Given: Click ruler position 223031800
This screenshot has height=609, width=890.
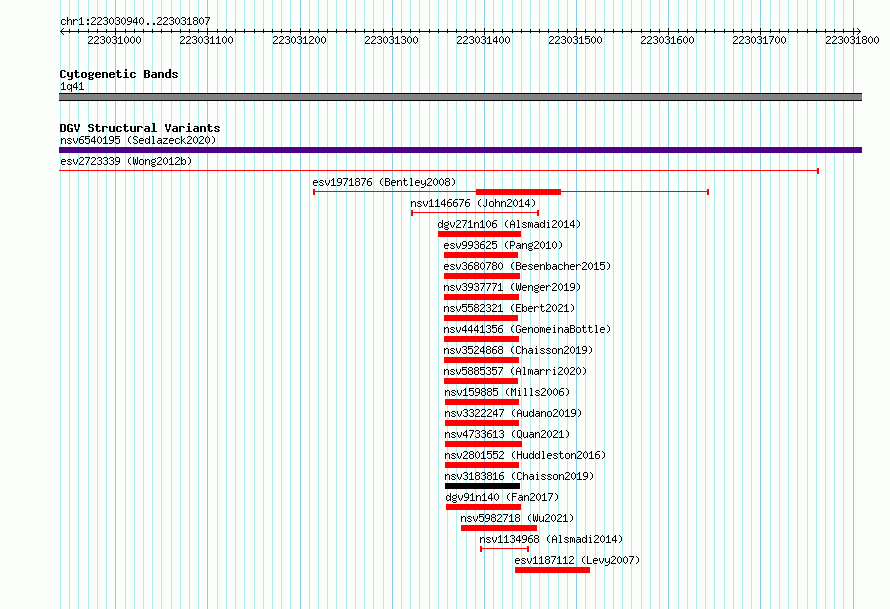Looking at the screenshot, I should coord(852,40).
